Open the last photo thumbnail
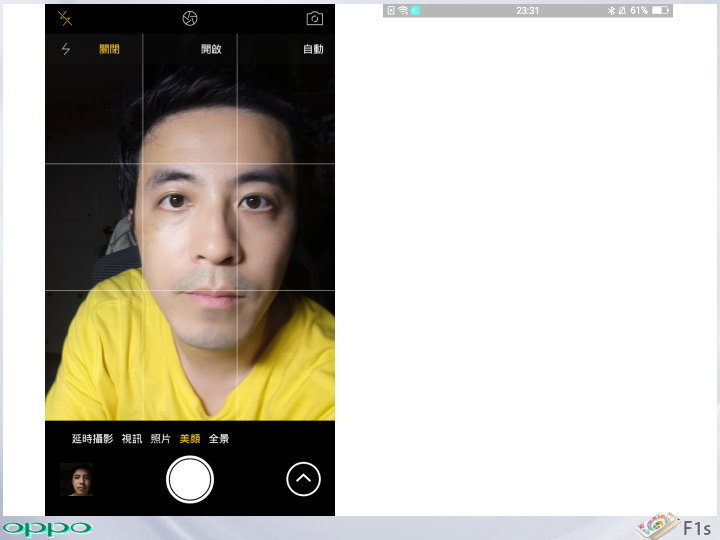 tap(77, 480)
